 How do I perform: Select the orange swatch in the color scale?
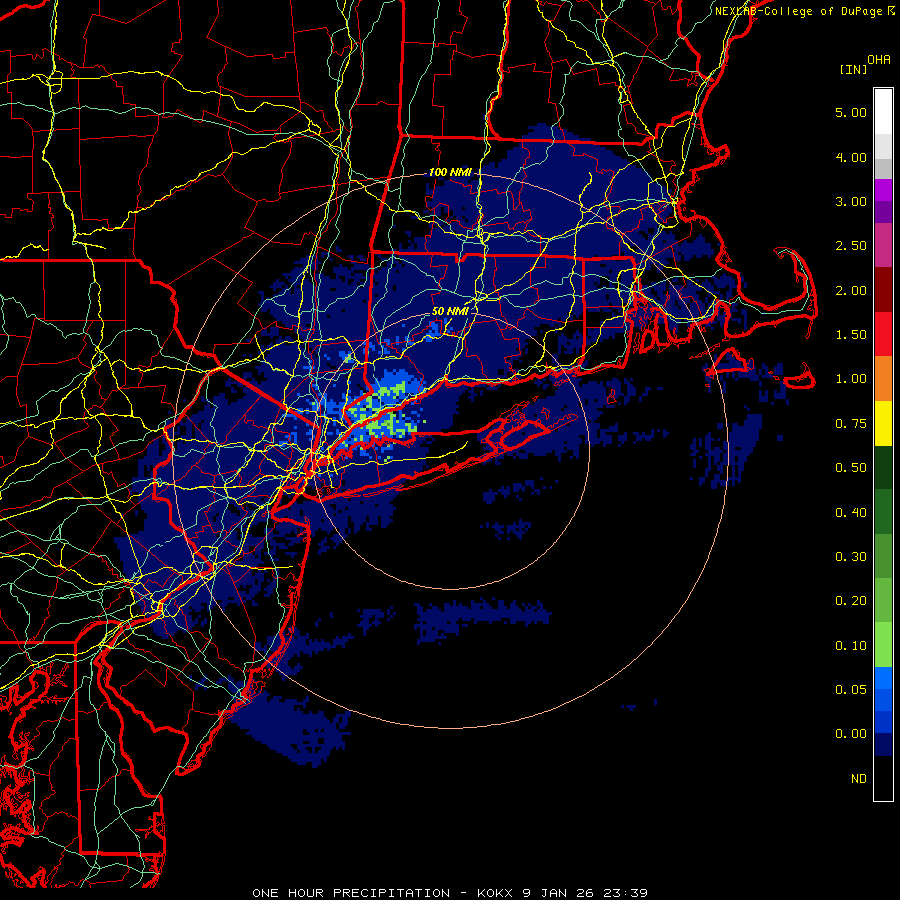tap(883, 379)
